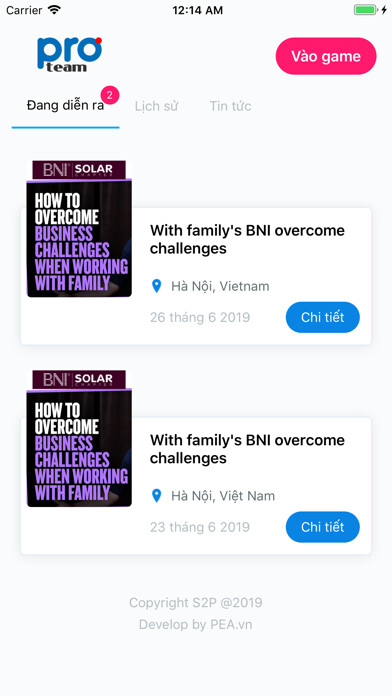The image size is (392, 696).
Task: Open Chi tiết for the 26 tháng 6 event
Action: pyautogui.click(x=323, y=317)
